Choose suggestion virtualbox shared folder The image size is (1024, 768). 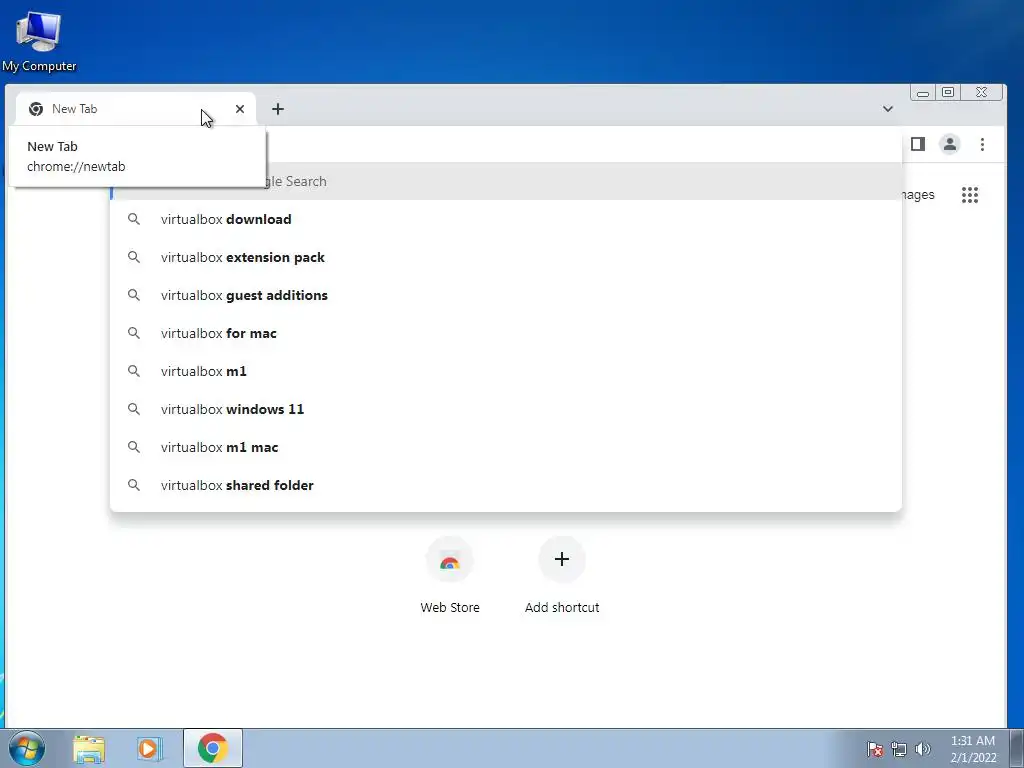506,485
